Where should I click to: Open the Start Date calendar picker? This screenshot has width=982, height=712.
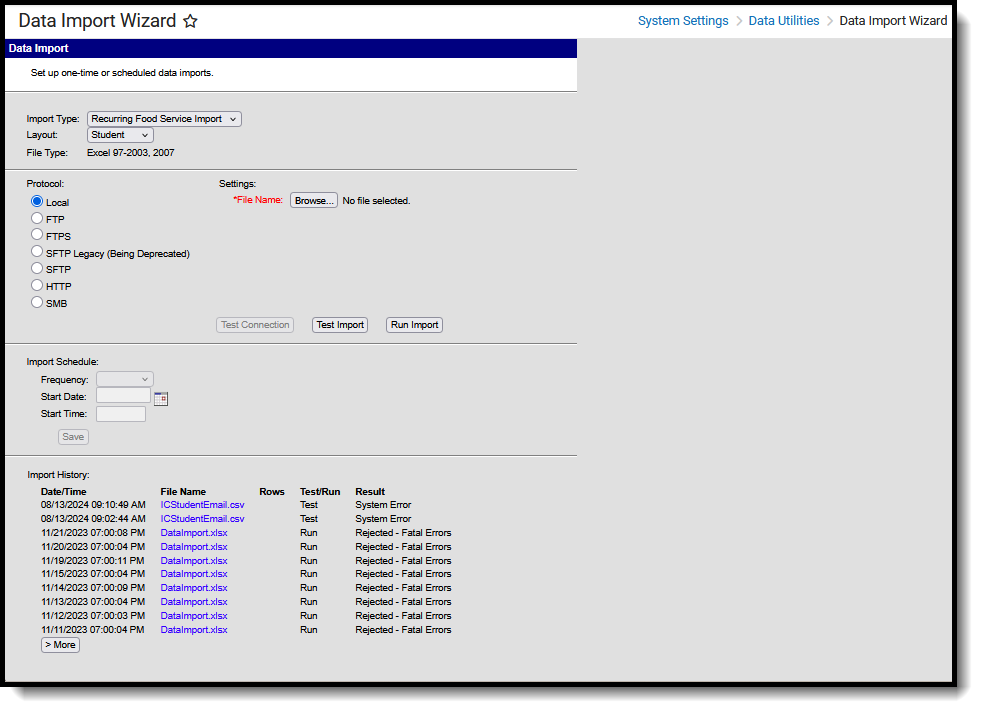coord(161,398)
